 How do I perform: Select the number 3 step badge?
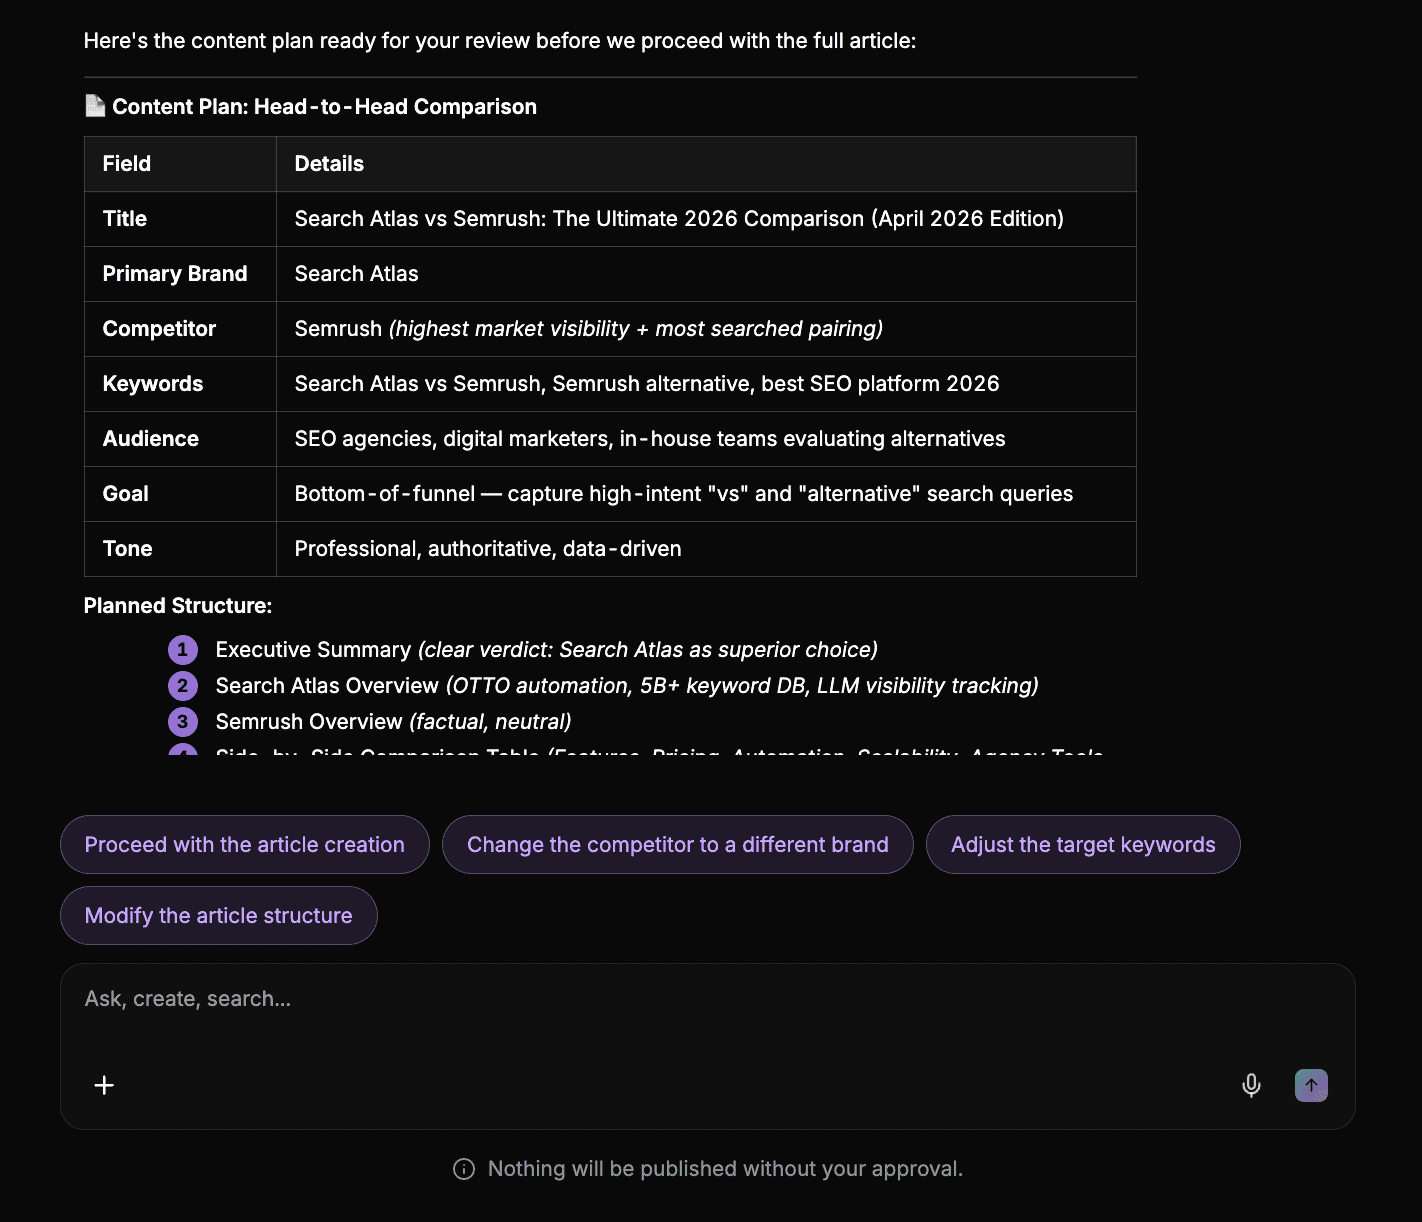(182, 722)
